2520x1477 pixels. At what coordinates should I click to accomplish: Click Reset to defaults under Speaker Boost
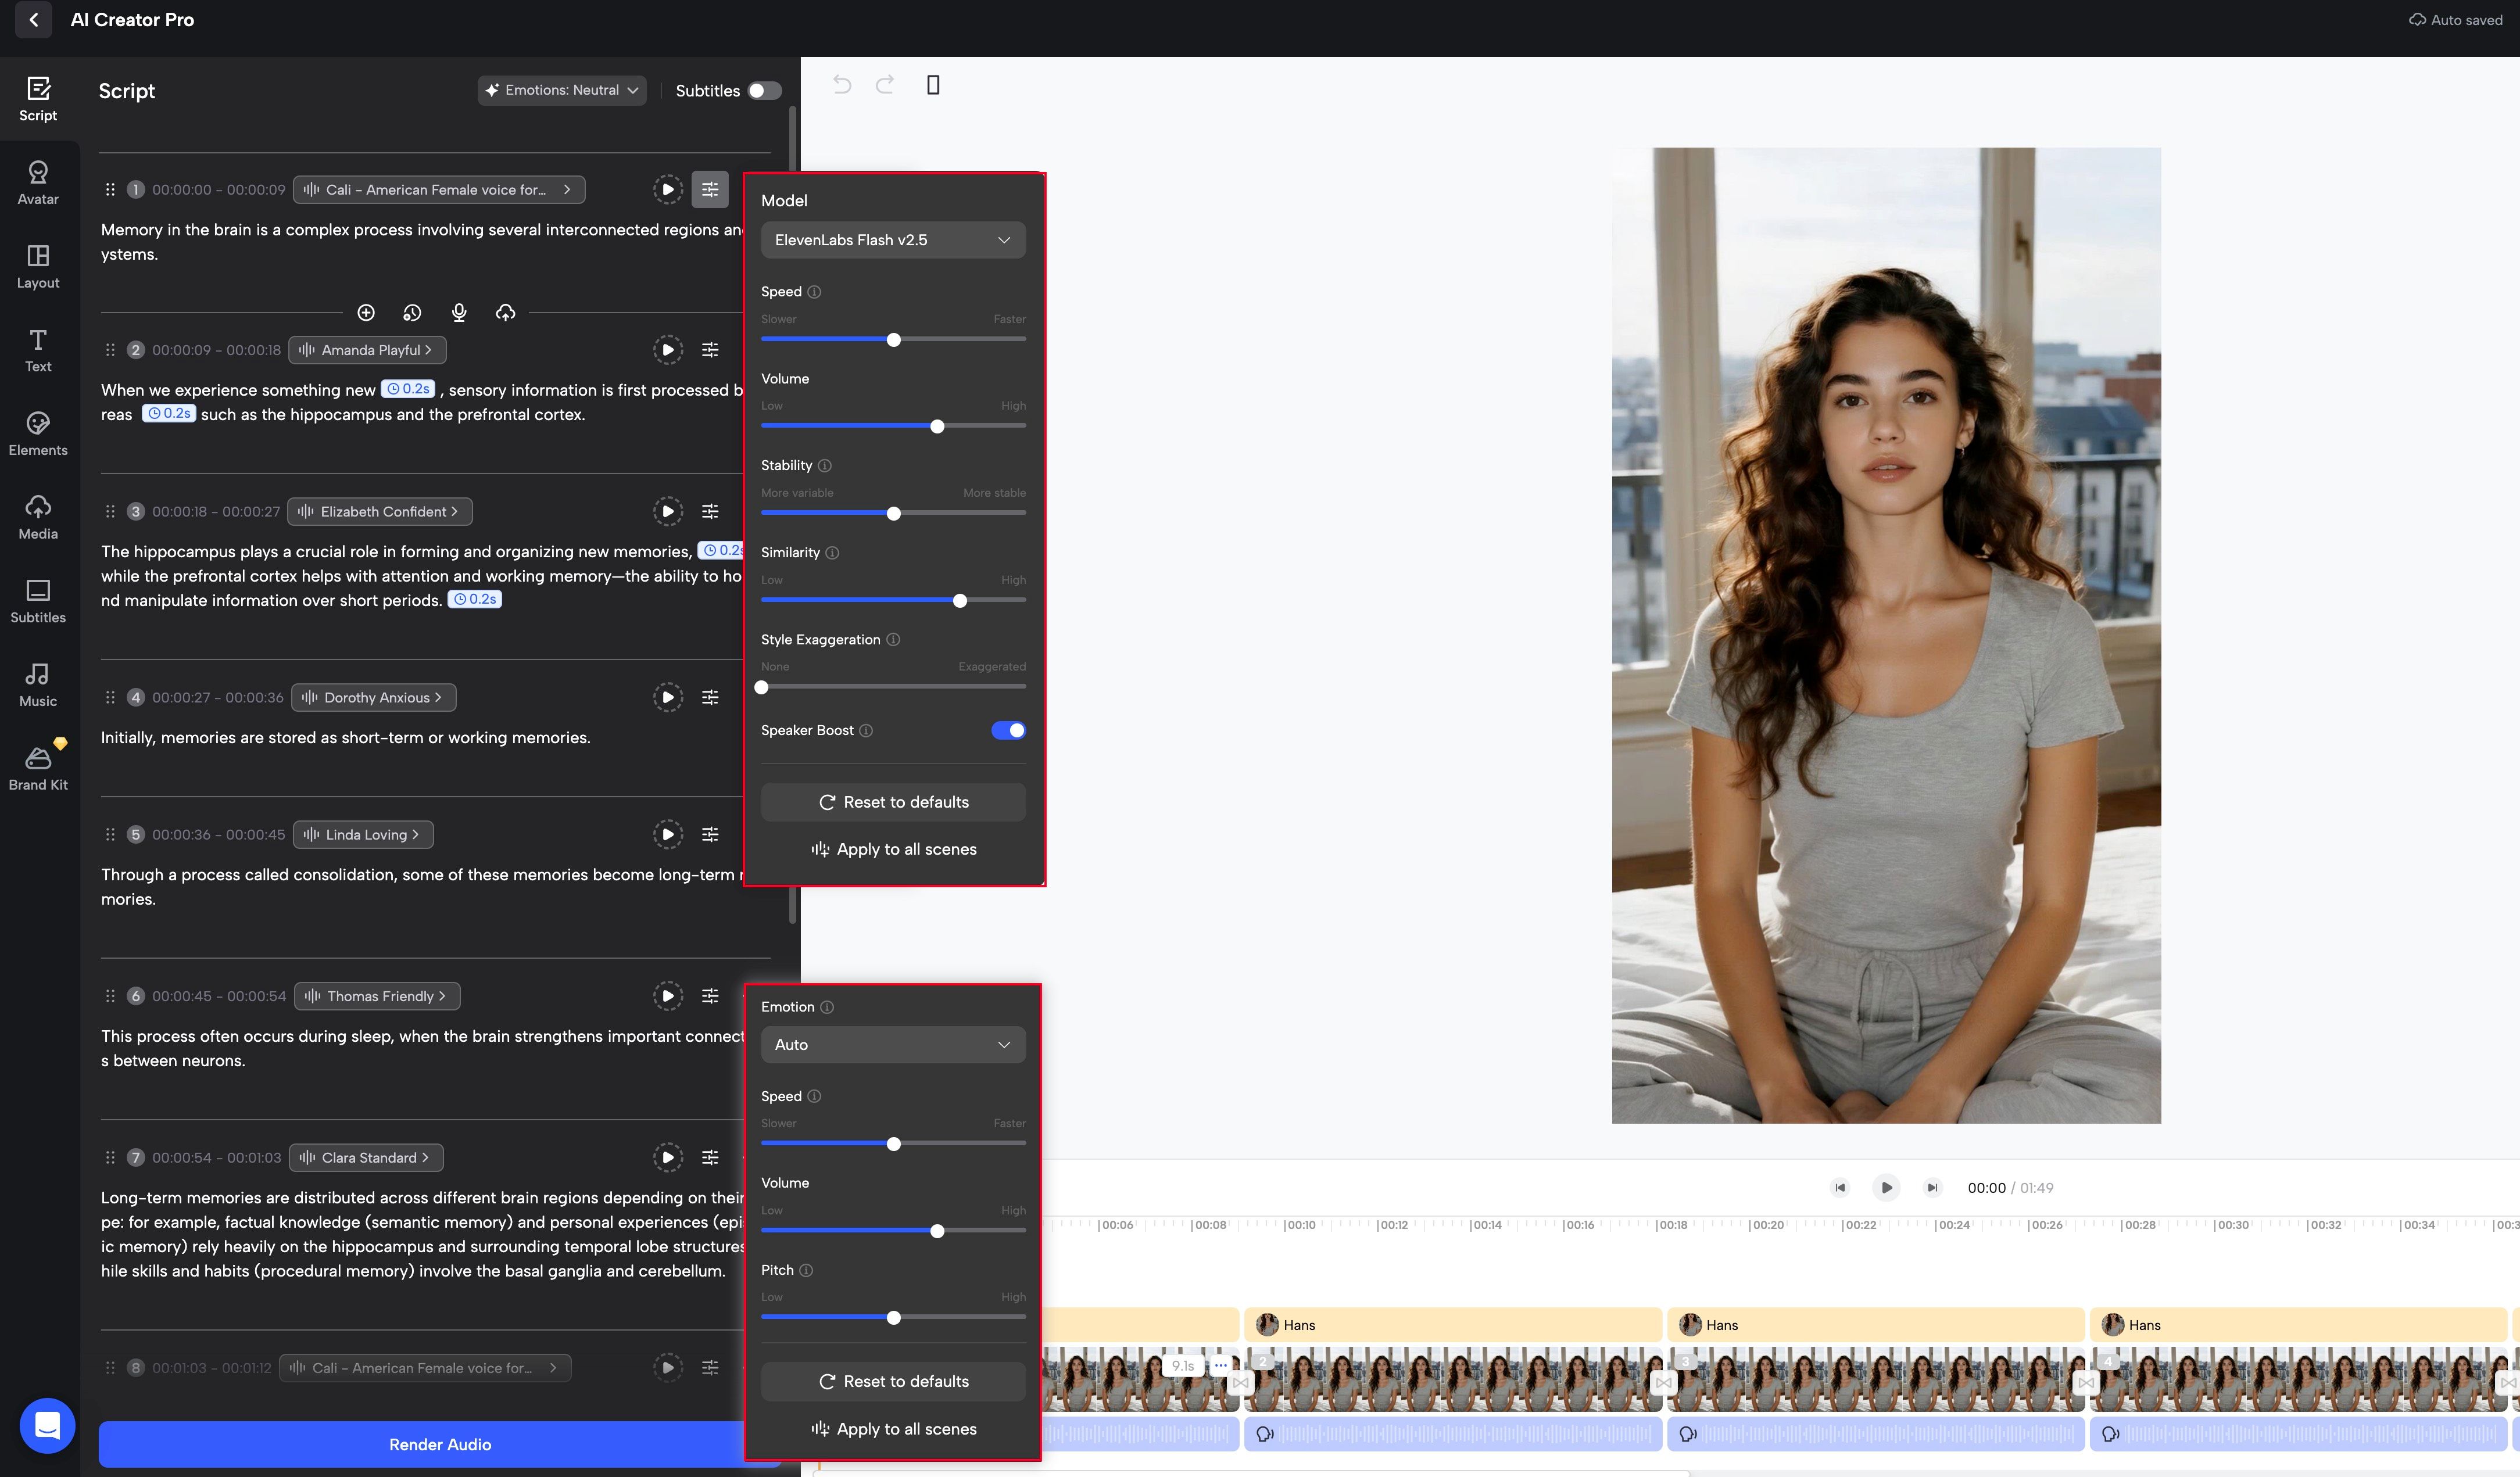click(893, 802)
